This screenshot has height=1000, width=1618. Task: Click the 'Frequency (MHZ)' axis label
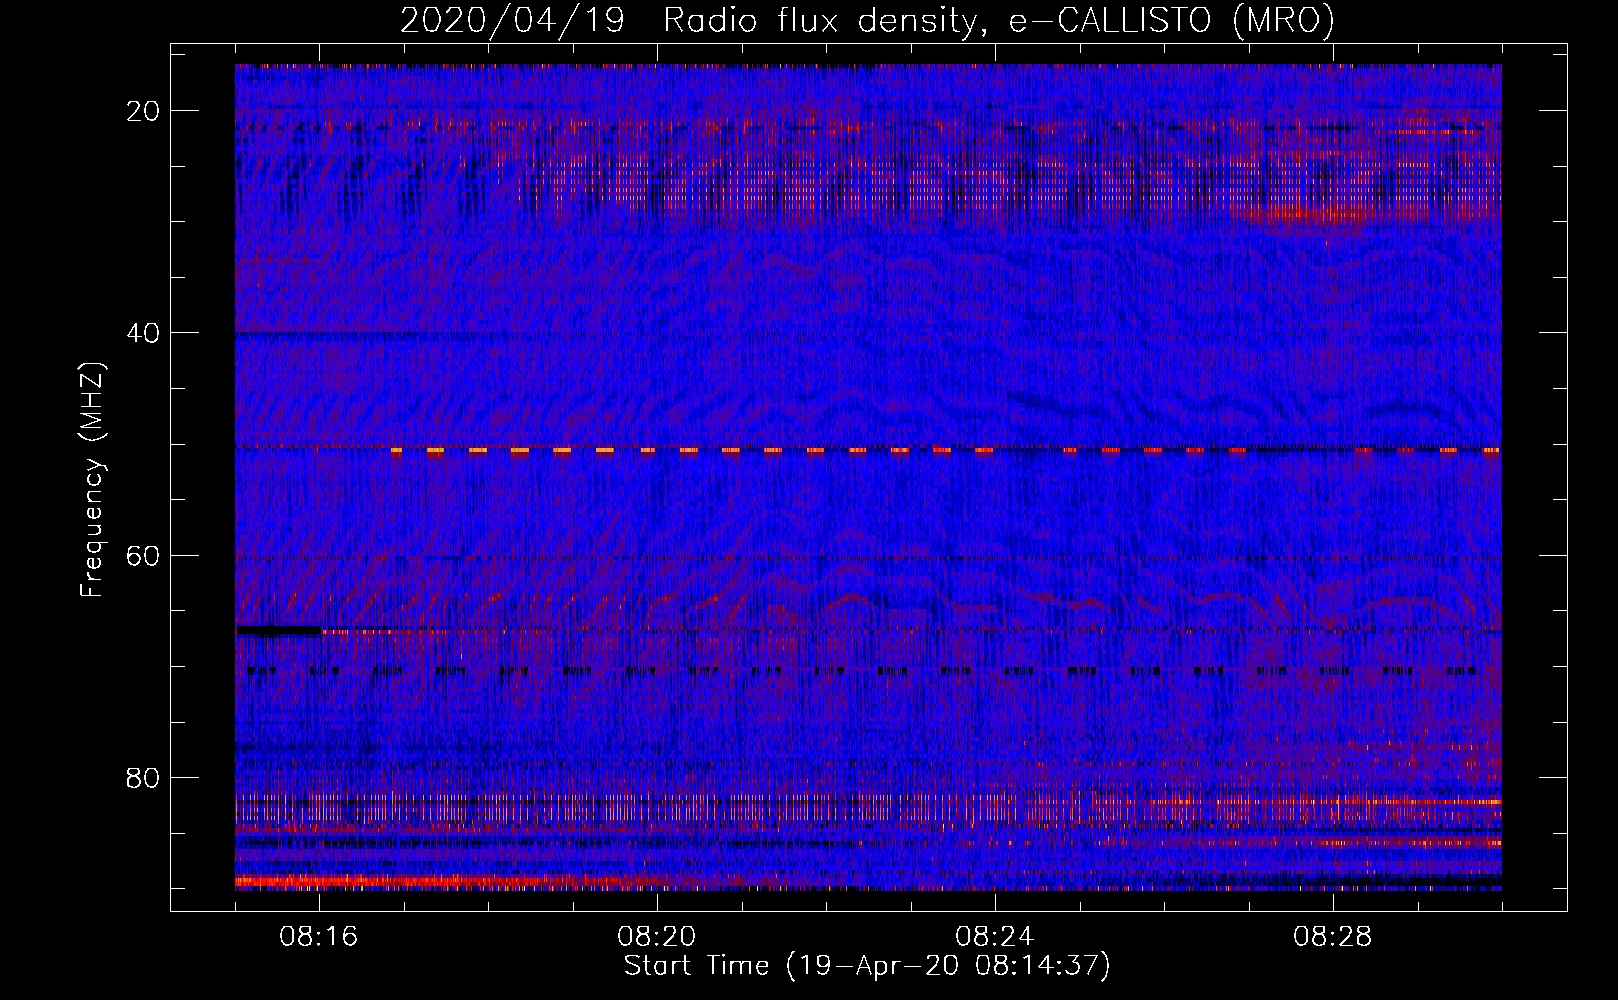click(x=92, y=480)
